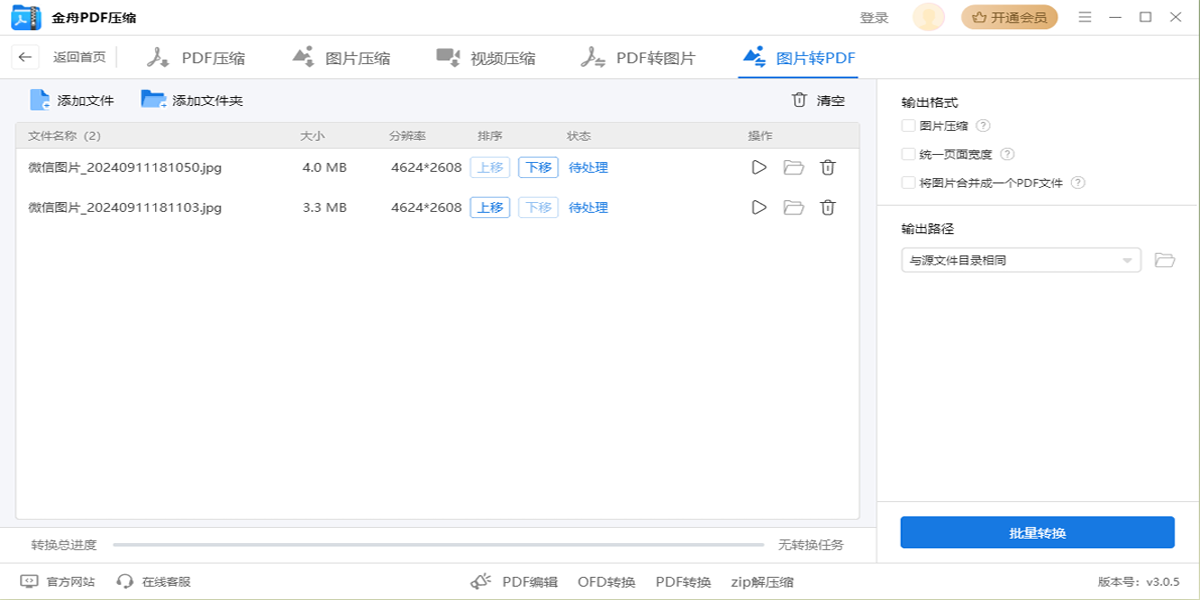1200x600 pixels.
Task: Click the 视频压缩 camera icon
Action: 448,57
